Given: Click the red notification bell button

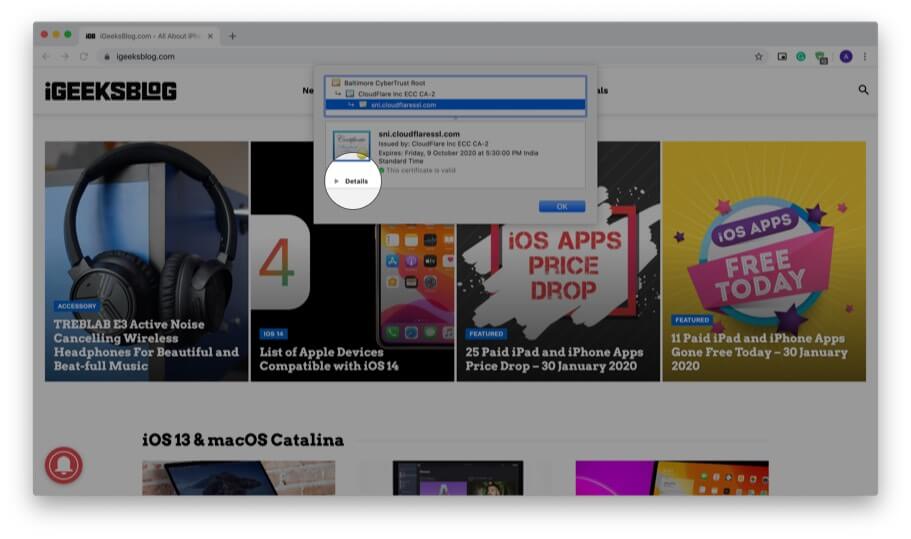Looking at the screenshot, I should tap(64, 465).
